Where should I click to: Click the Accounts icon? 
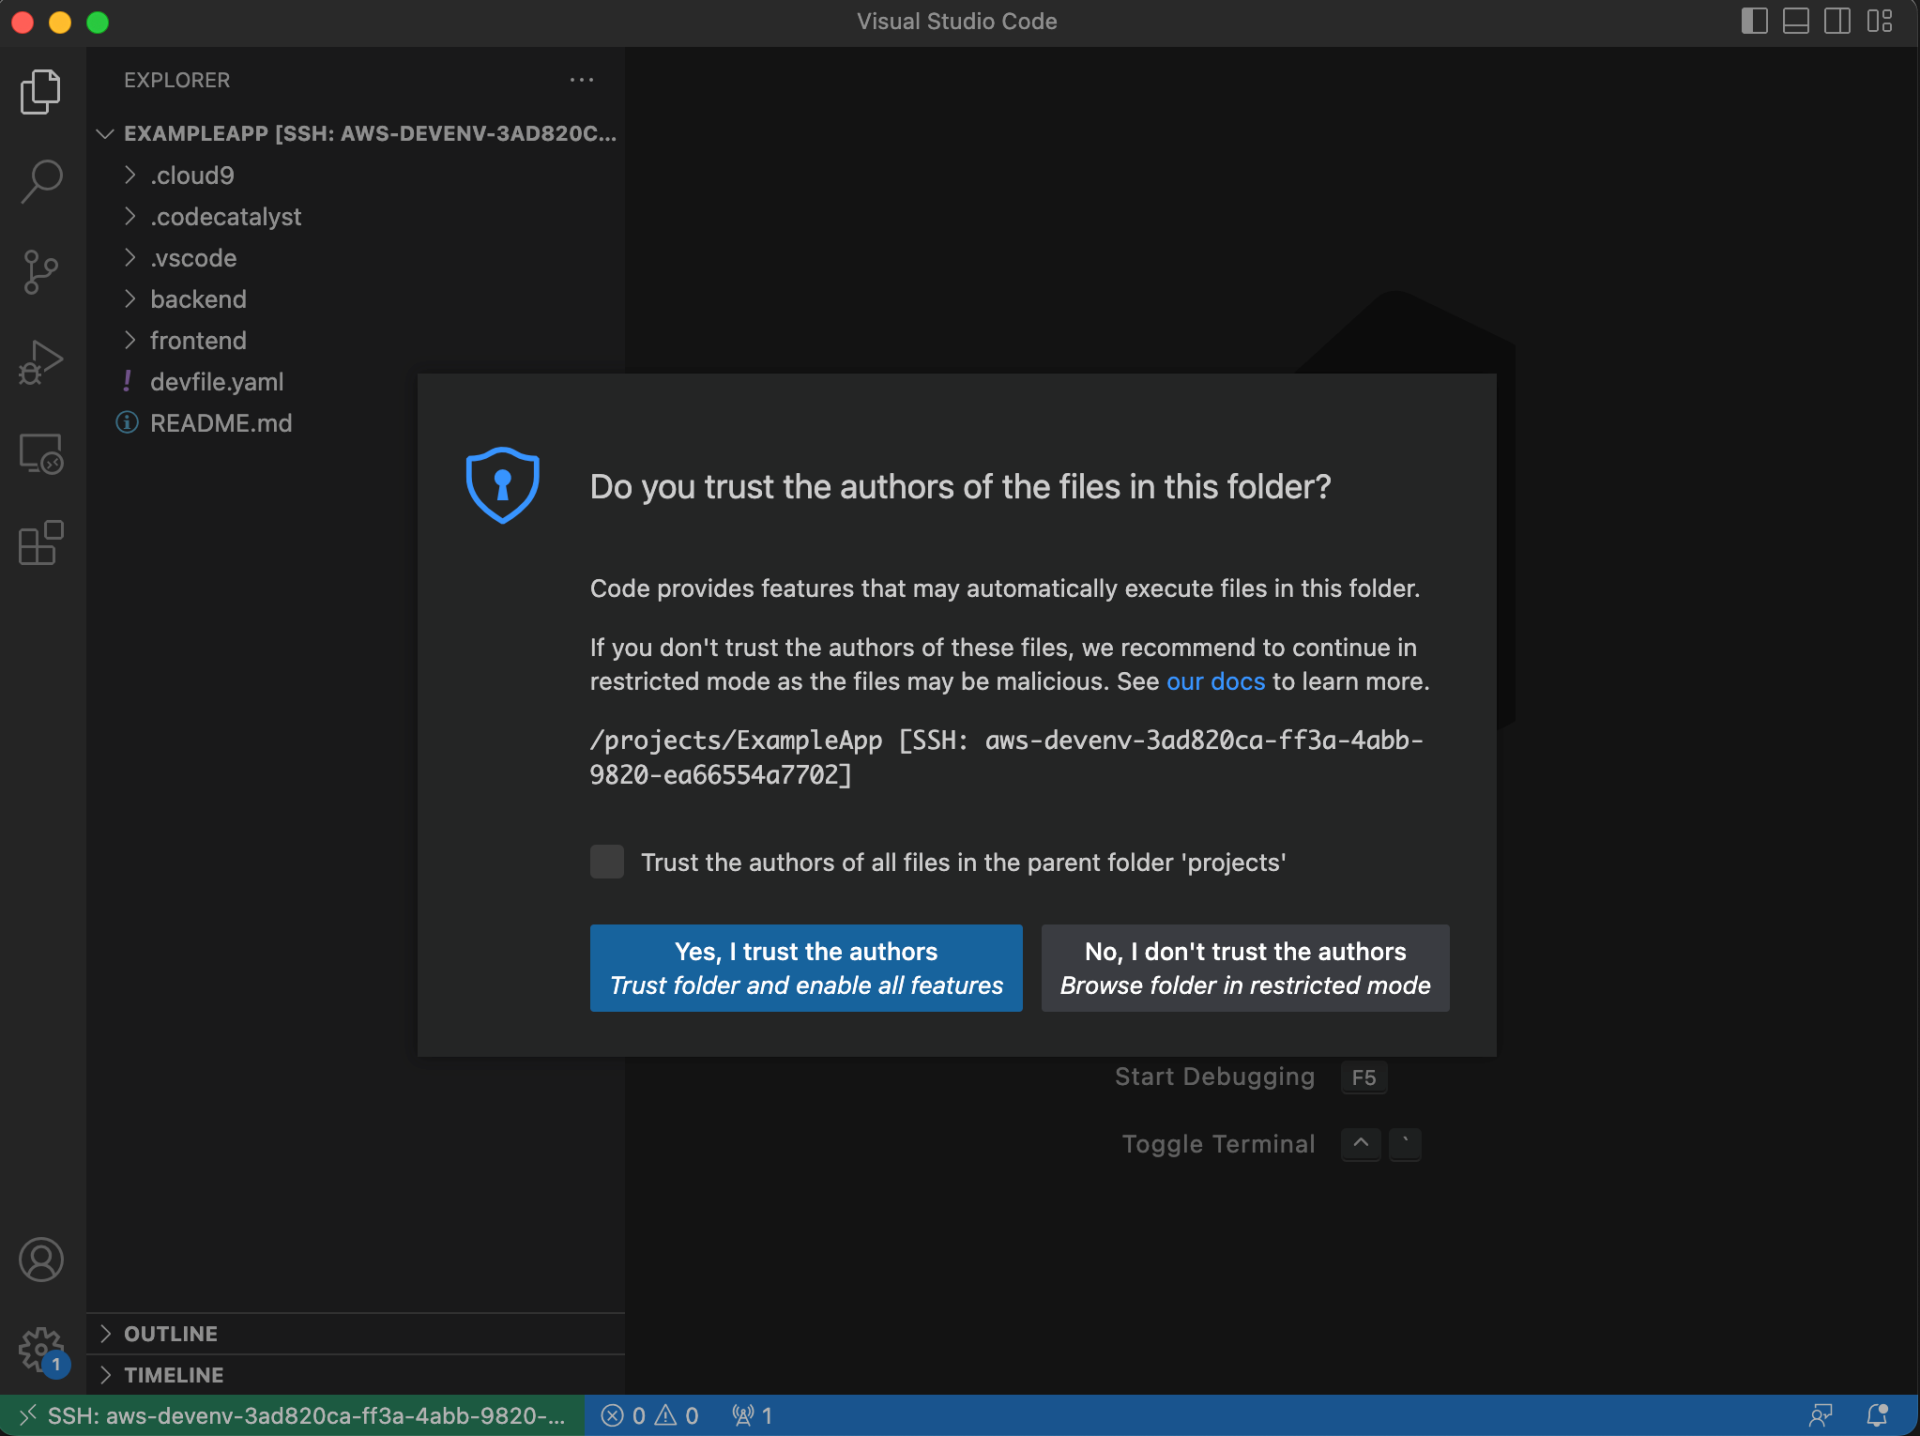pyautogui.click(x=41, y=1260)
